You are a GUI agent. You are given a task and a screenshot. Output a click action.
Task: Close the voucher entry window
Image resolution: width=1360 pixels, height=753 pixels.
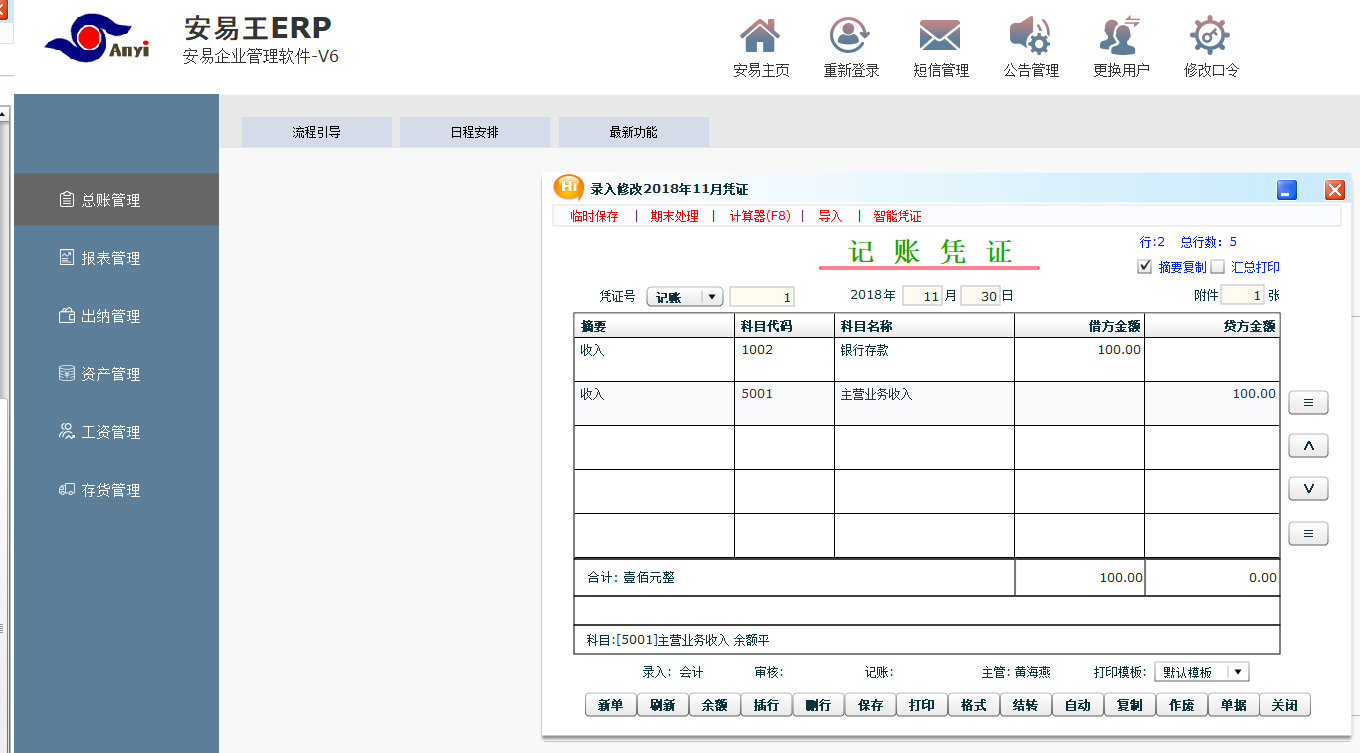[1335, 190]
